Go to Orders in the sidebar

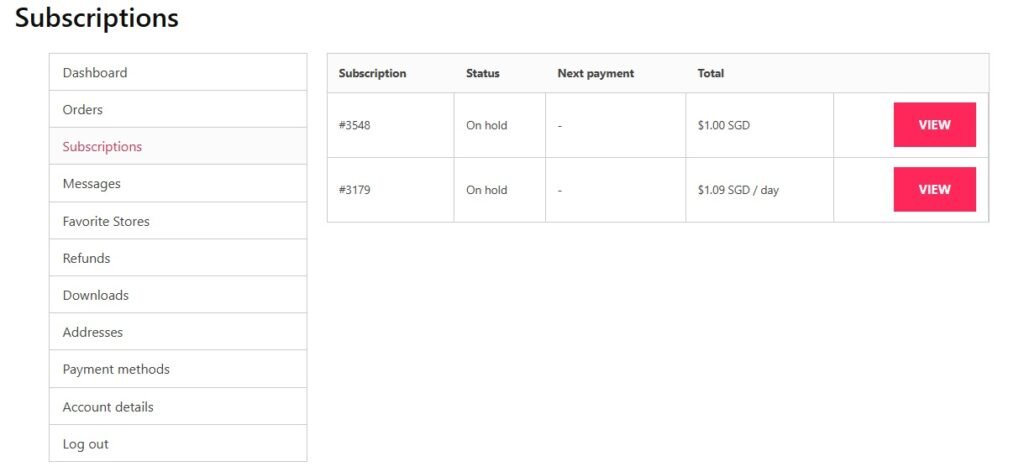[178, 109]
